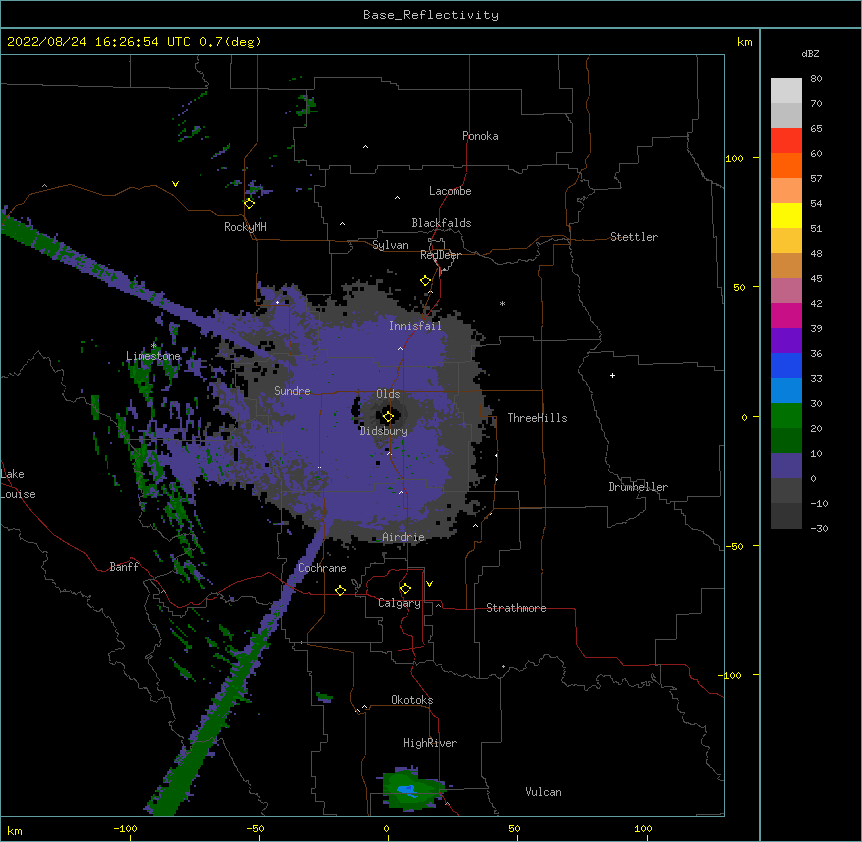Click the Ponoka city label
Viewport: 862px width, 842px height.
(x=480, y=136)
